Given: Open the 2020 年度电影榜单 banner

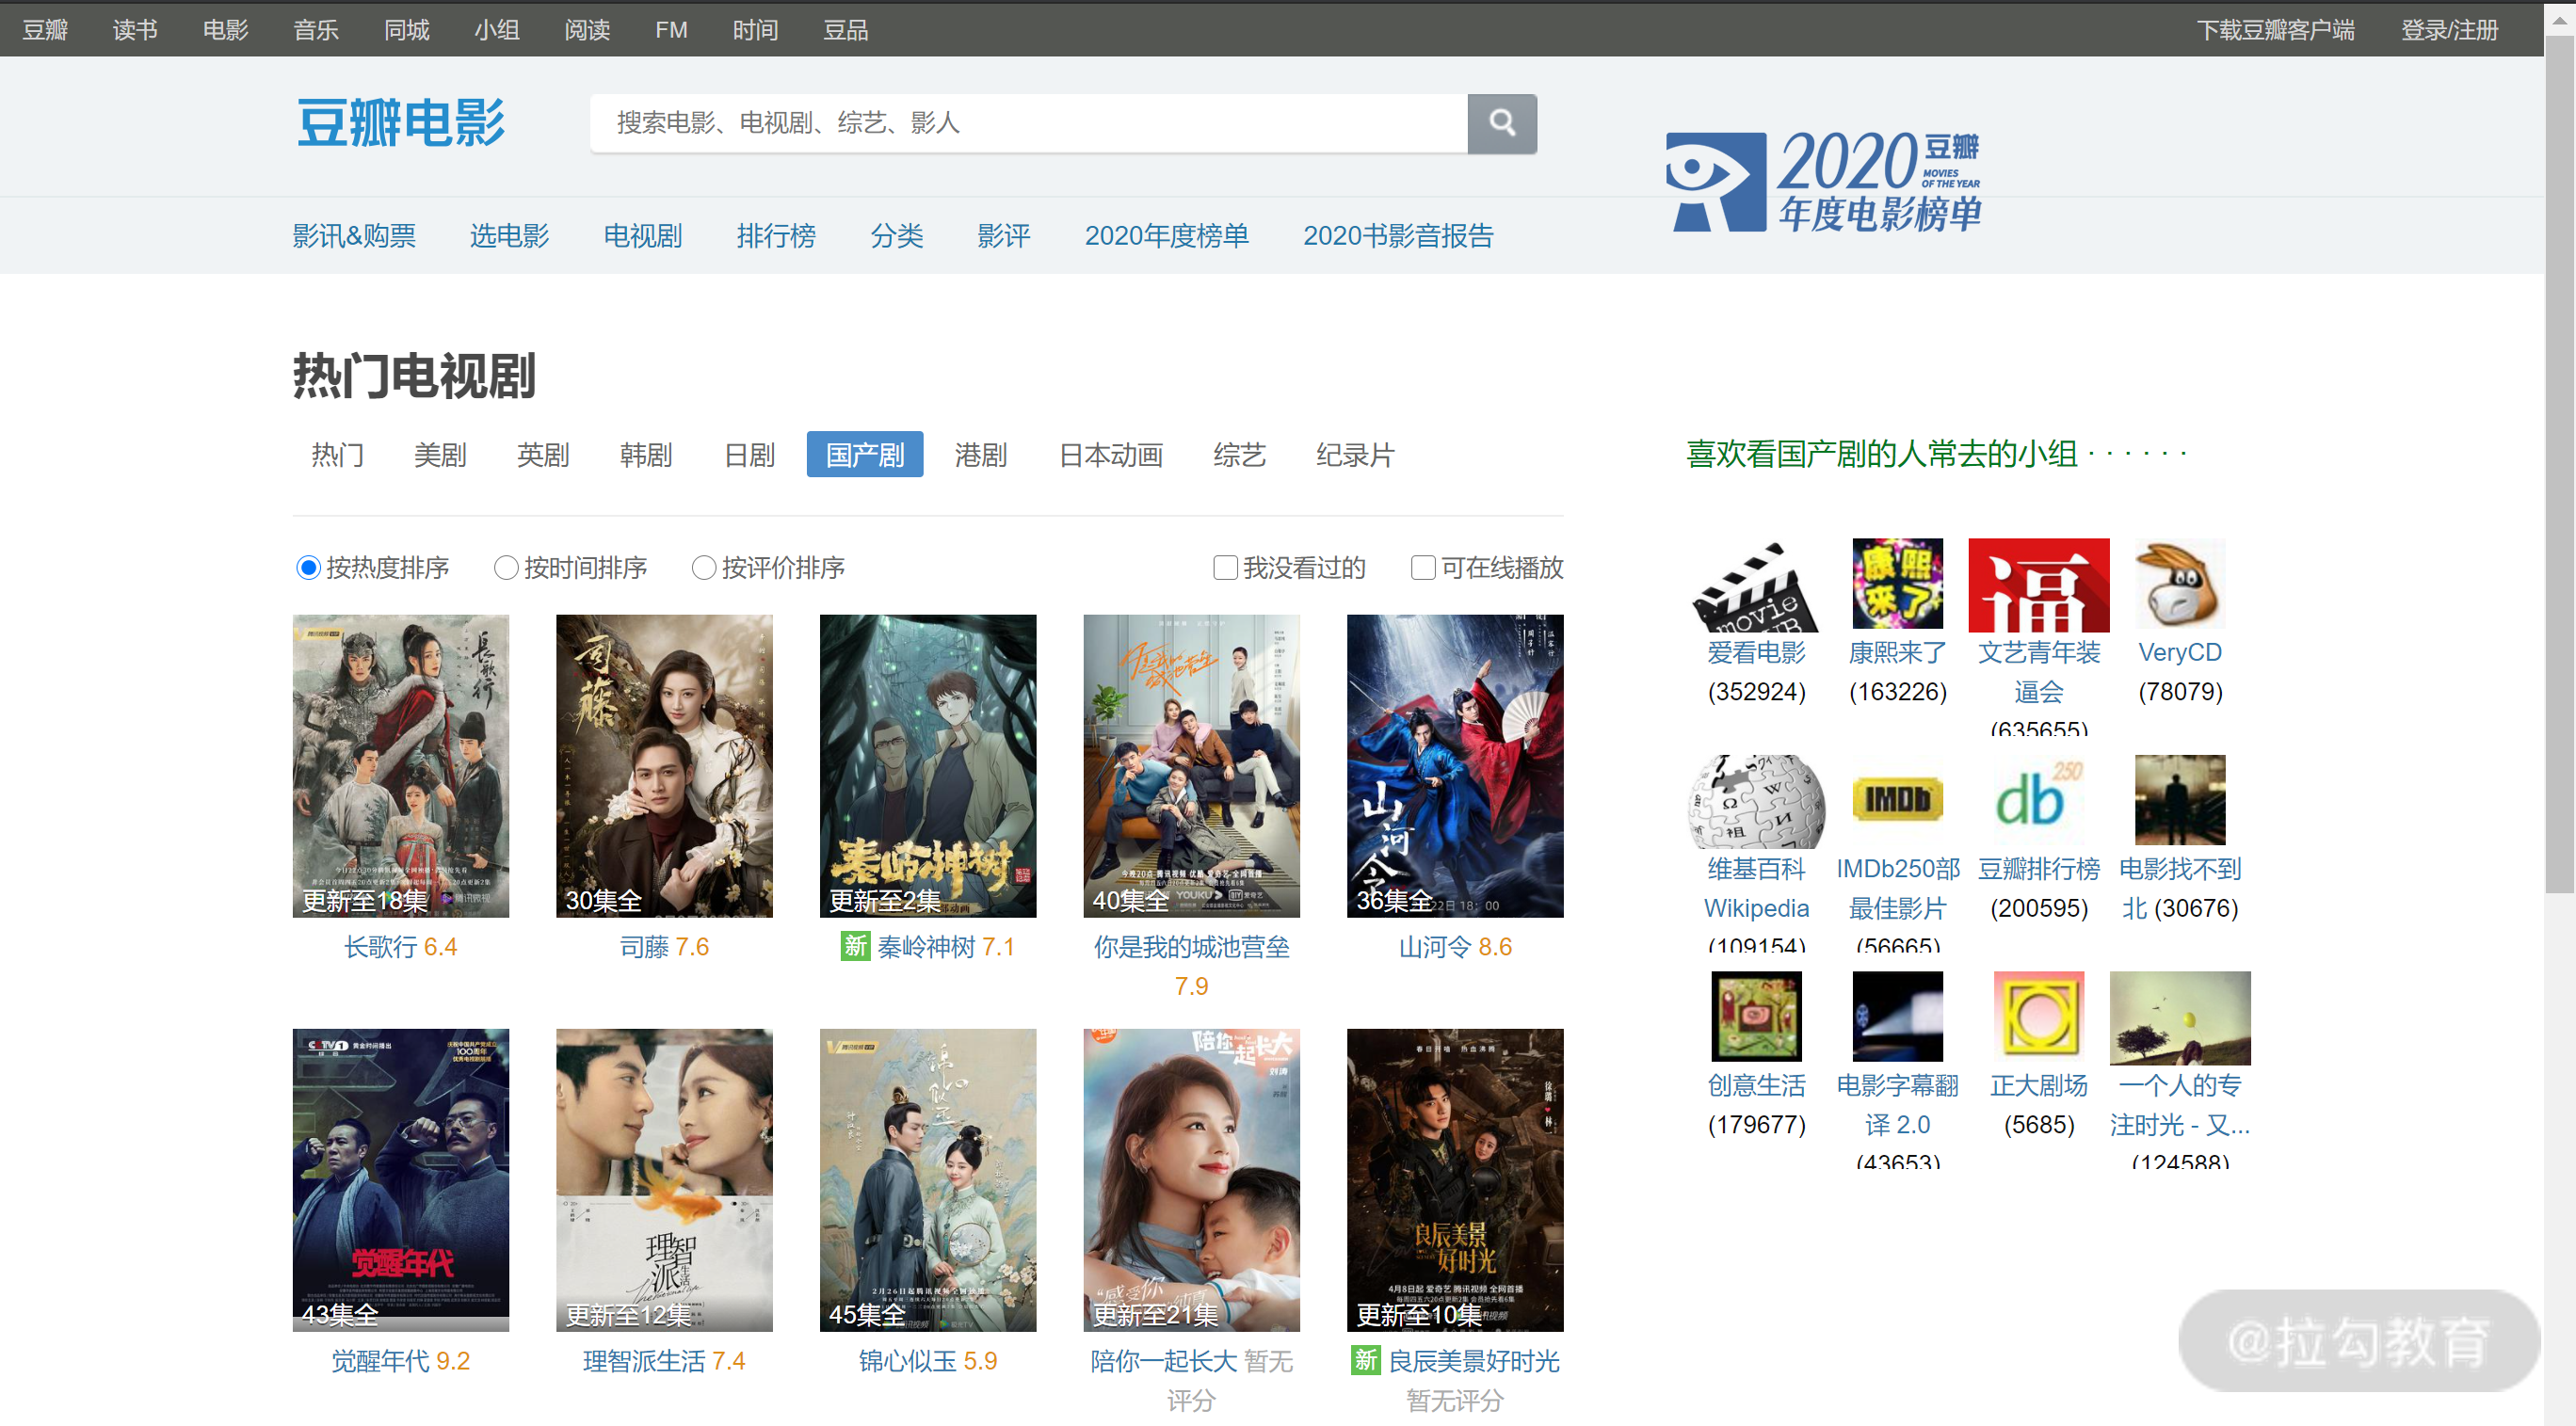Looking at the screenshot, I should [x=1822, y=181].
